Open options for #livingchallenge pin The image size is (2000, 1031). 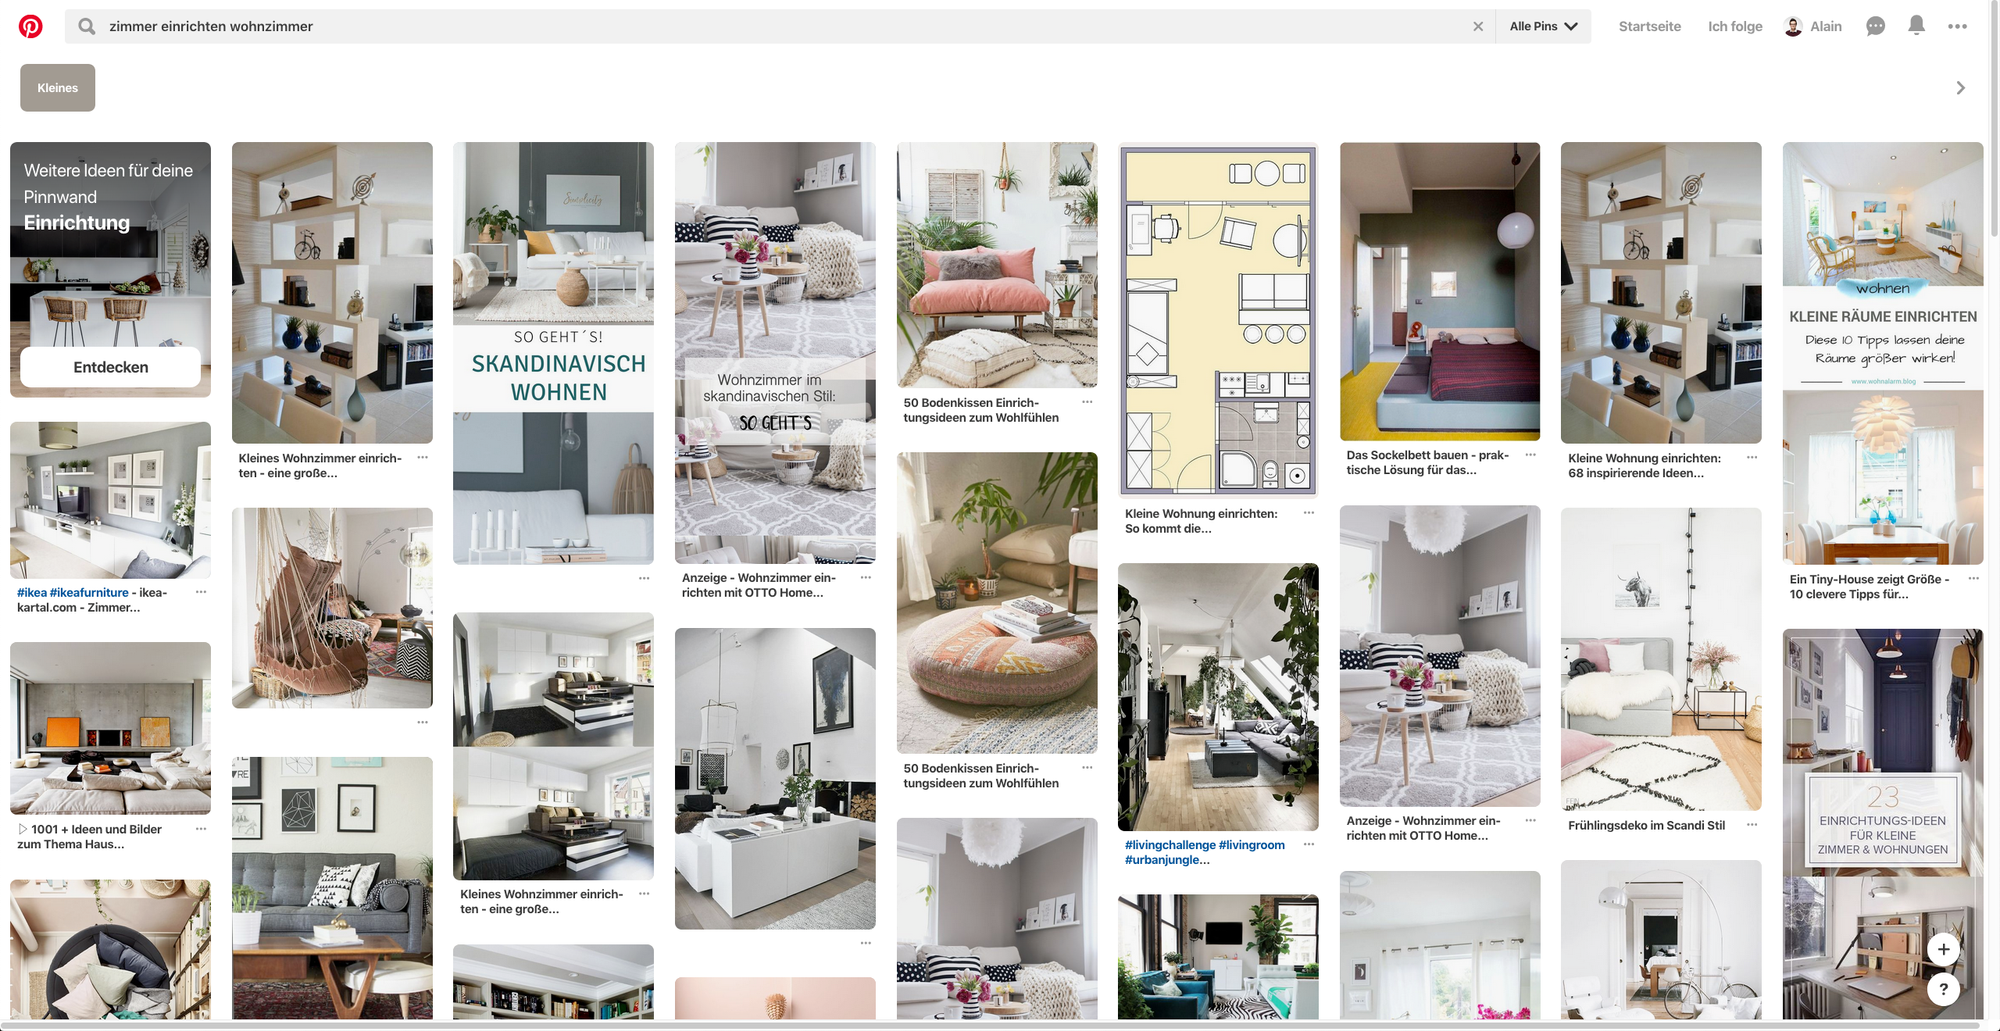[x=1309, y=845]
